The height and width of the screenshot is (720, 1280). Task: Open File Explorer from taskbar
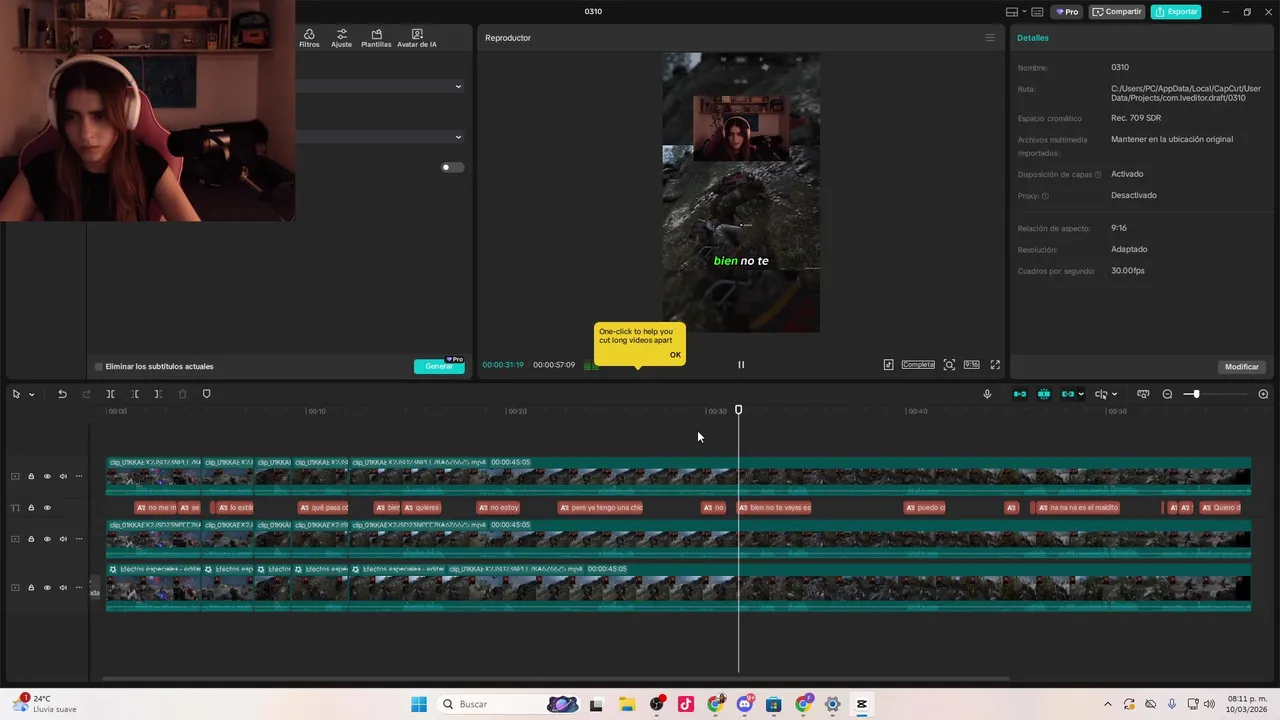627,704
